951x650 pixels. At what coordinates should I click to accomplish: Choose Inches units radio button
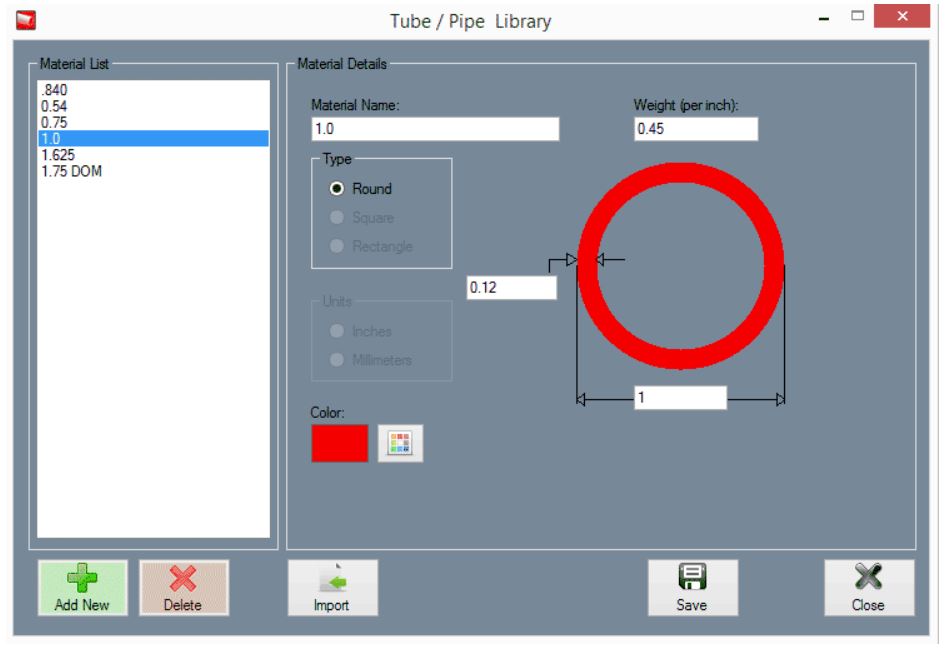pyautogui.click(x=337, y=330)
